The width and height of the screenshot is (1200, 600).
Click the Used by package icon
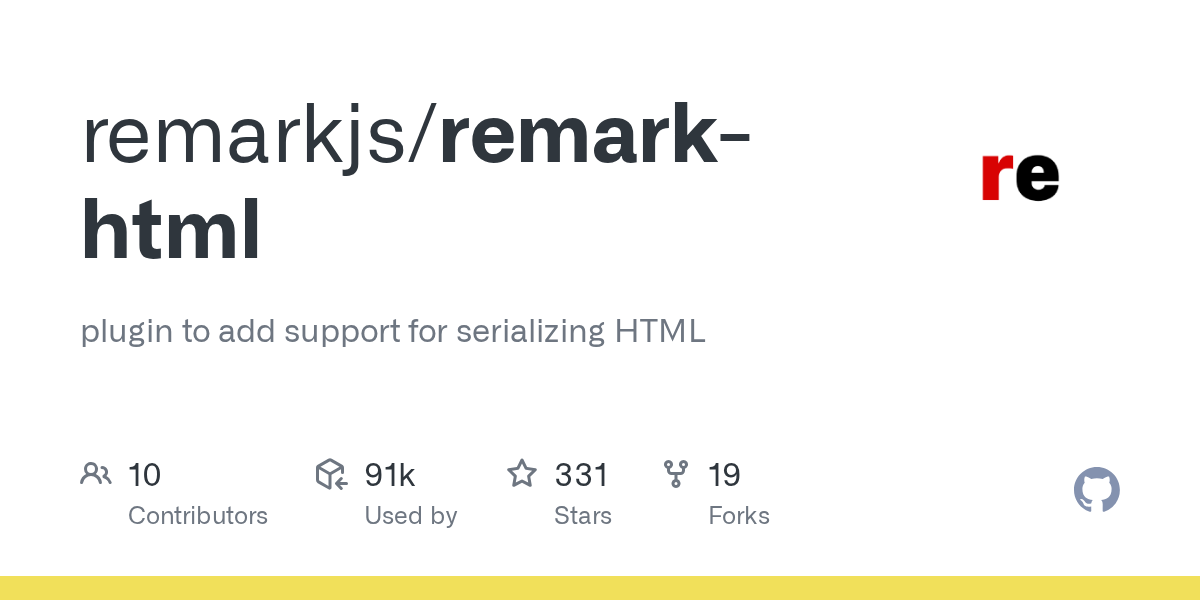[x=331, y=474]
